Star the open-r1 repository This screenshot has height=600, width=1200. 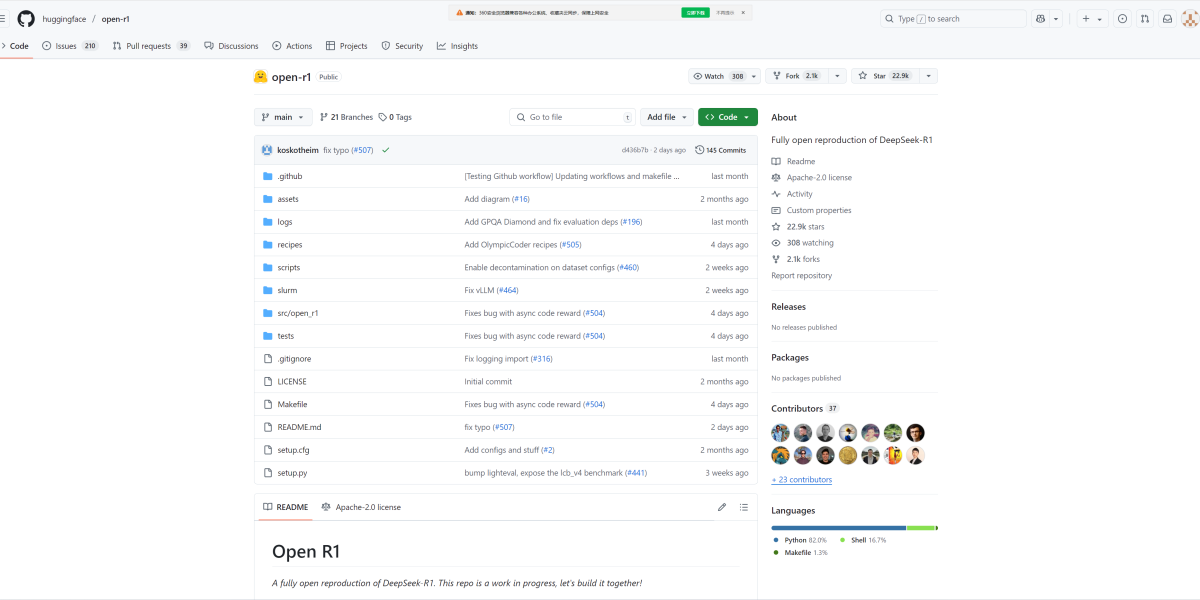(884, 76)
